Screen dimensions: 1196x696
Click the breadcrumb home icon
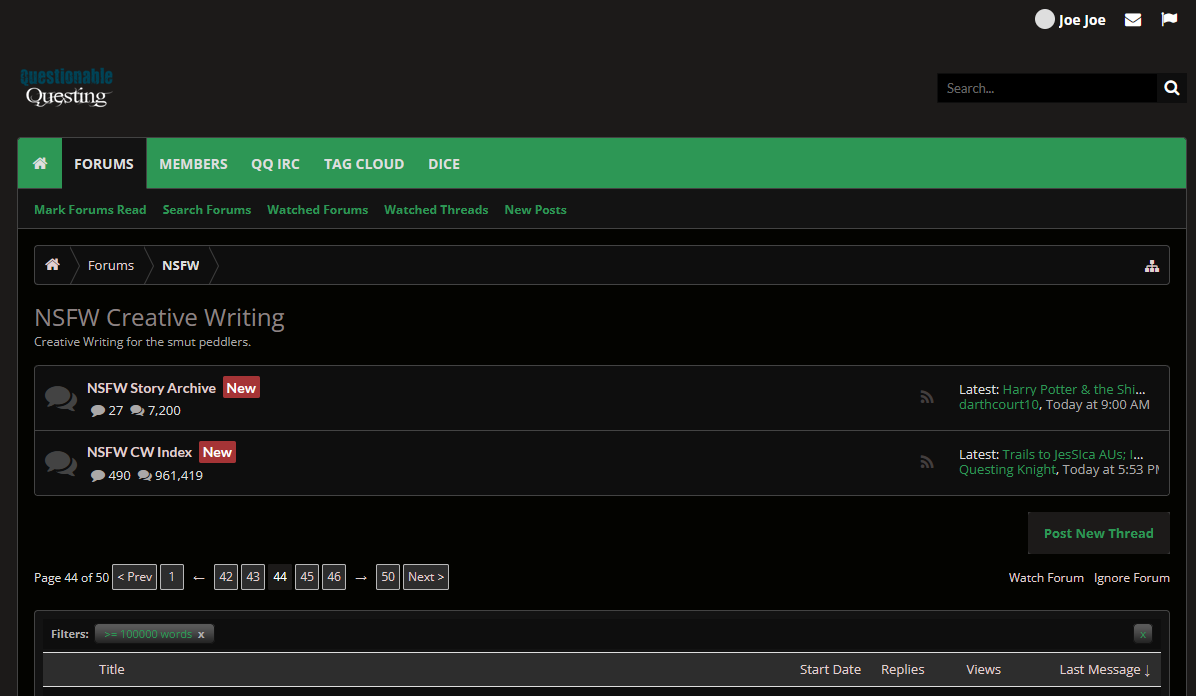52,265
